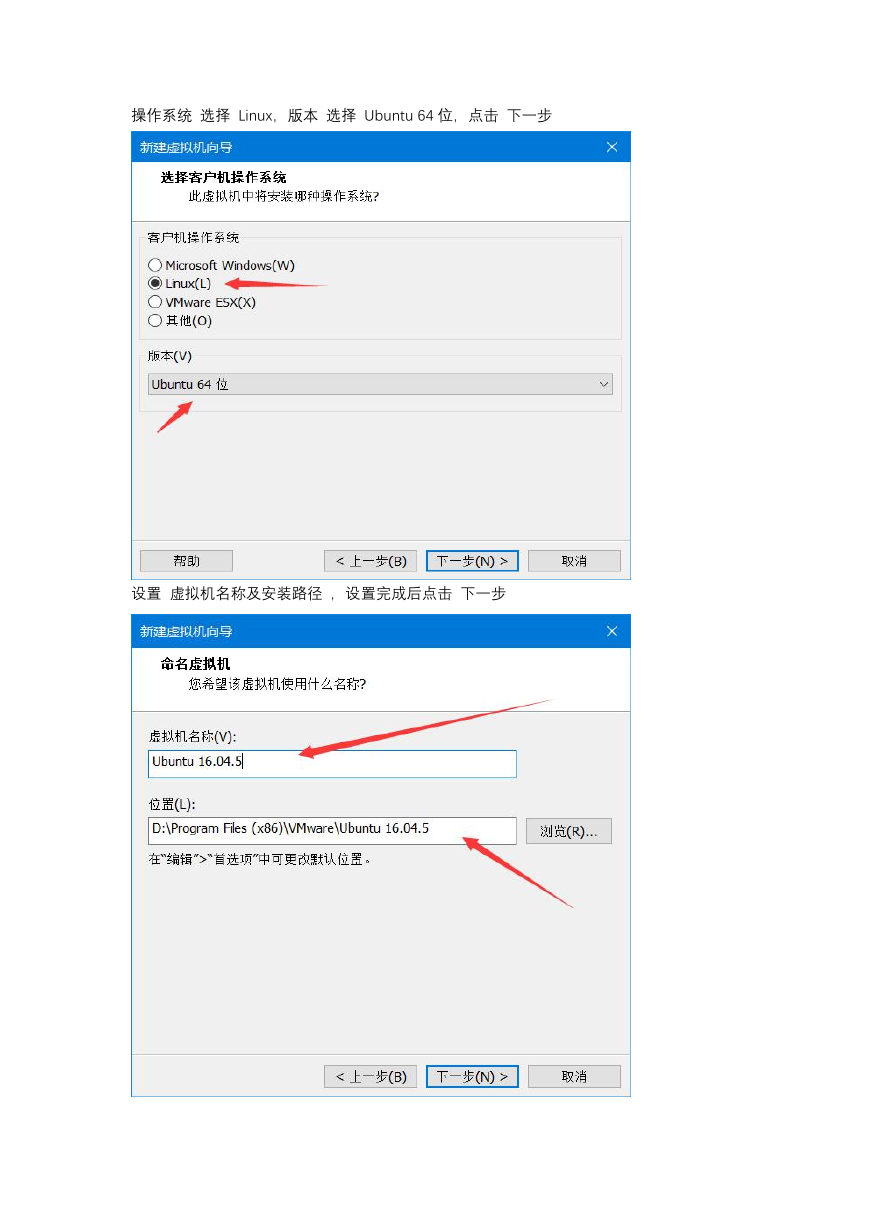Choose the VMware ESX(X) radio option
The width and height of the screenshot is (869, 1228).
202,302
